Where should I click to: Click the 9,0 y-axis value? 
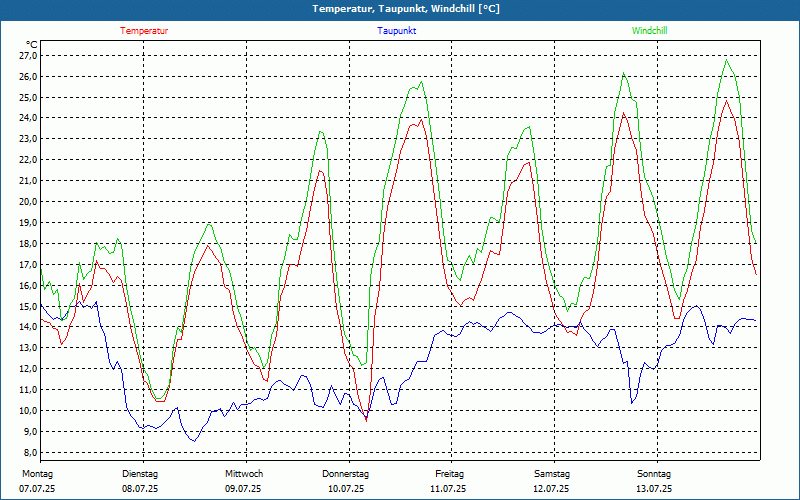(31, 432)
